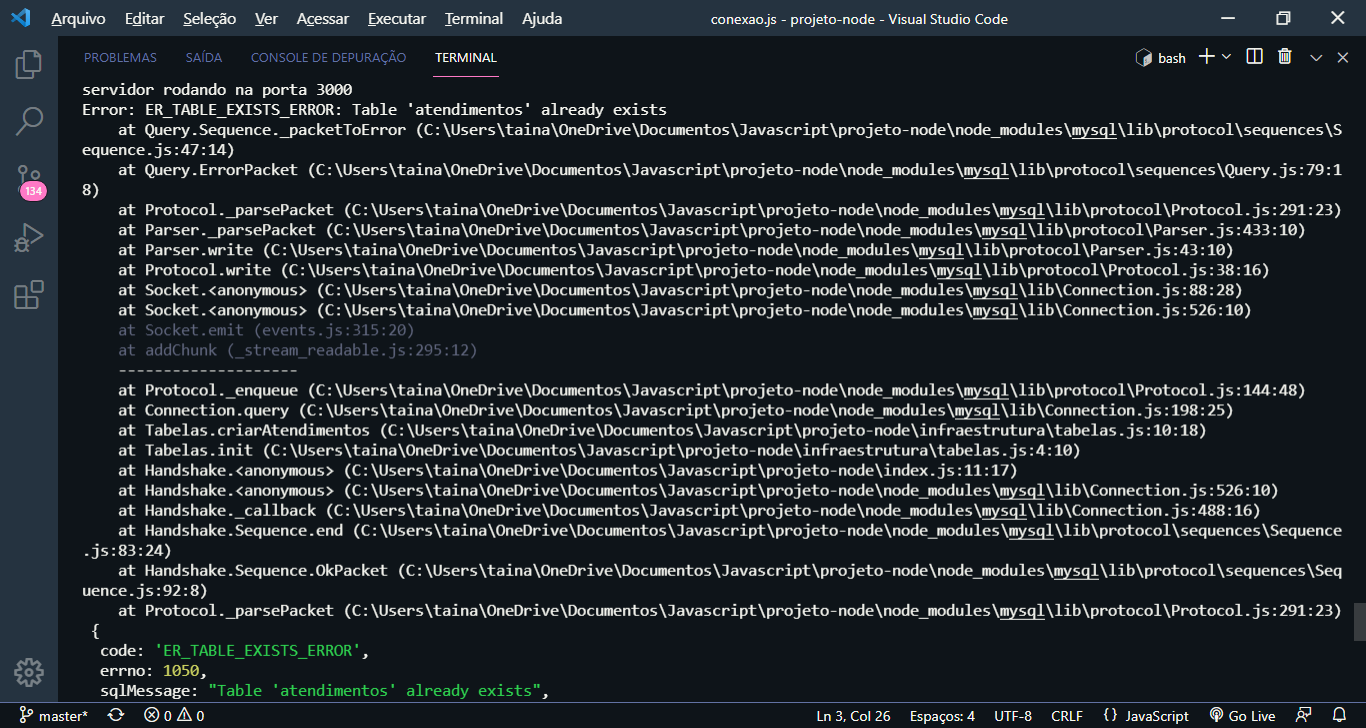Start Go Live server
1366x728 pixels.
pos(1243,716)
